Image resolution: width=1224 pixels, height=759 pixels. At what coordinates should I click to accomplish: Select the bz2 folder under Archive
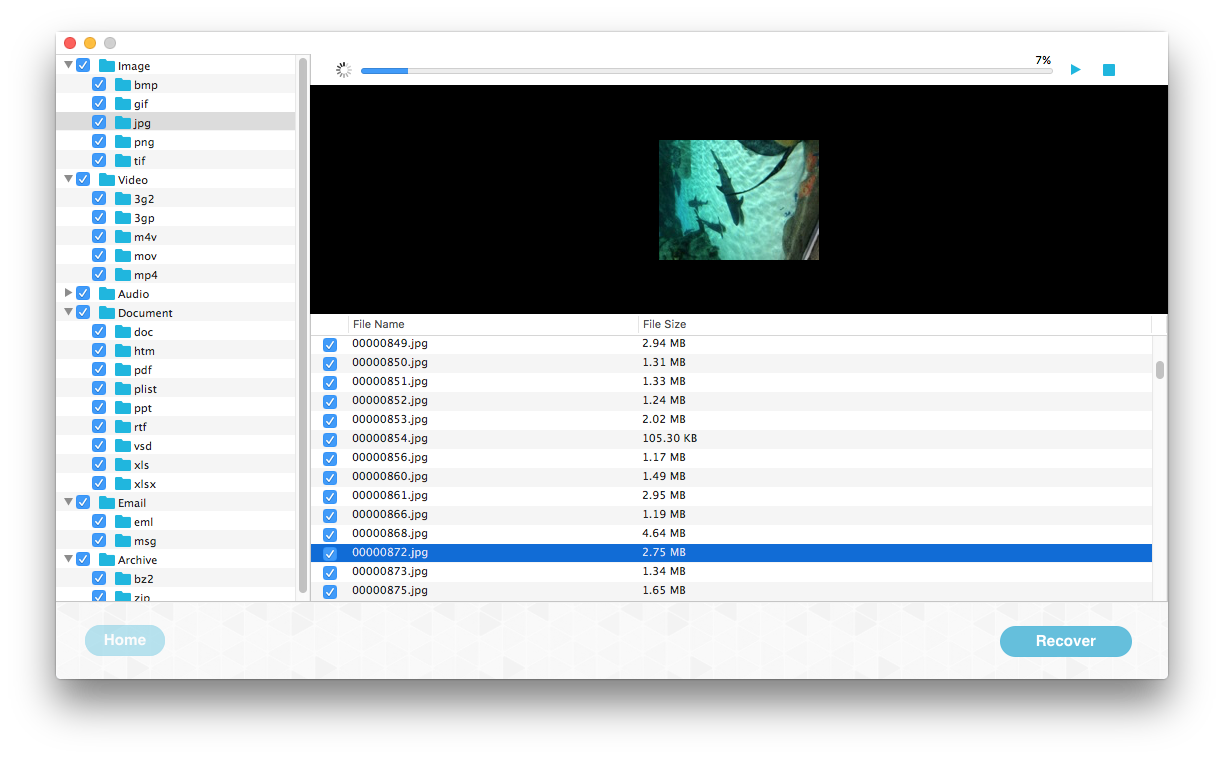pos(176,579)
